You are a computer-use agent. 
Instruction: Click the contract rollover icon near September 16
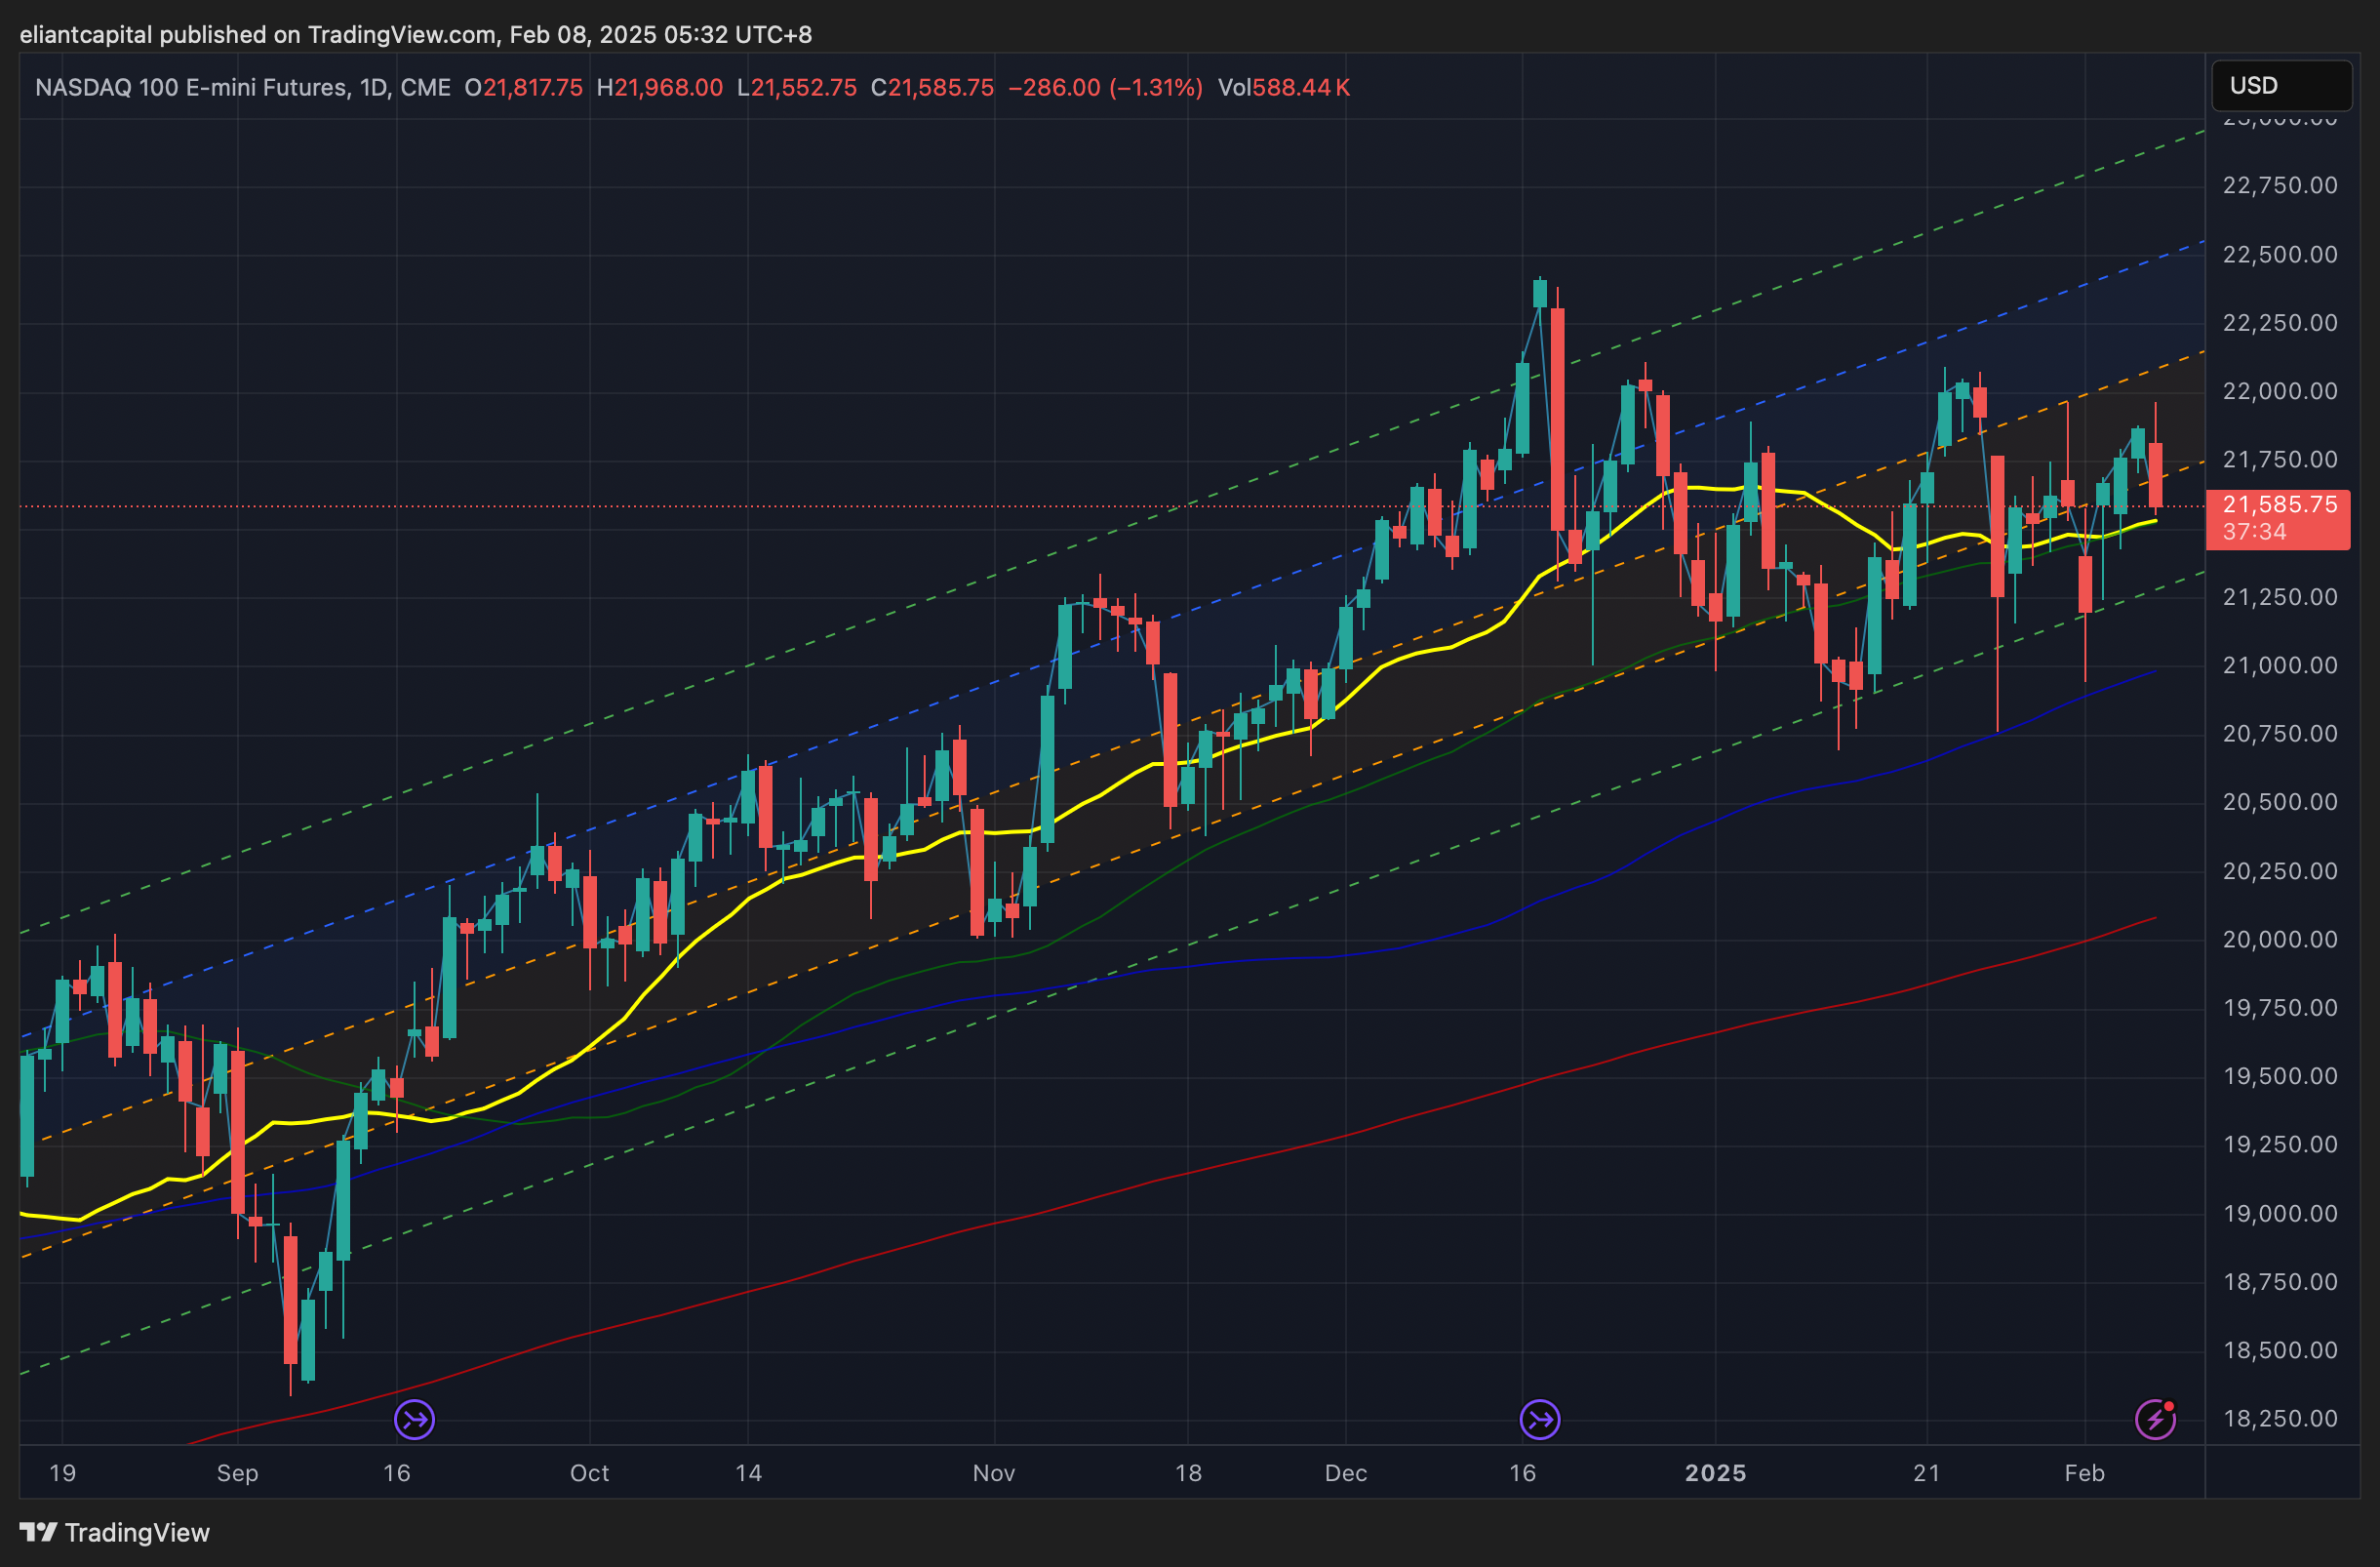coord(414,1419)
